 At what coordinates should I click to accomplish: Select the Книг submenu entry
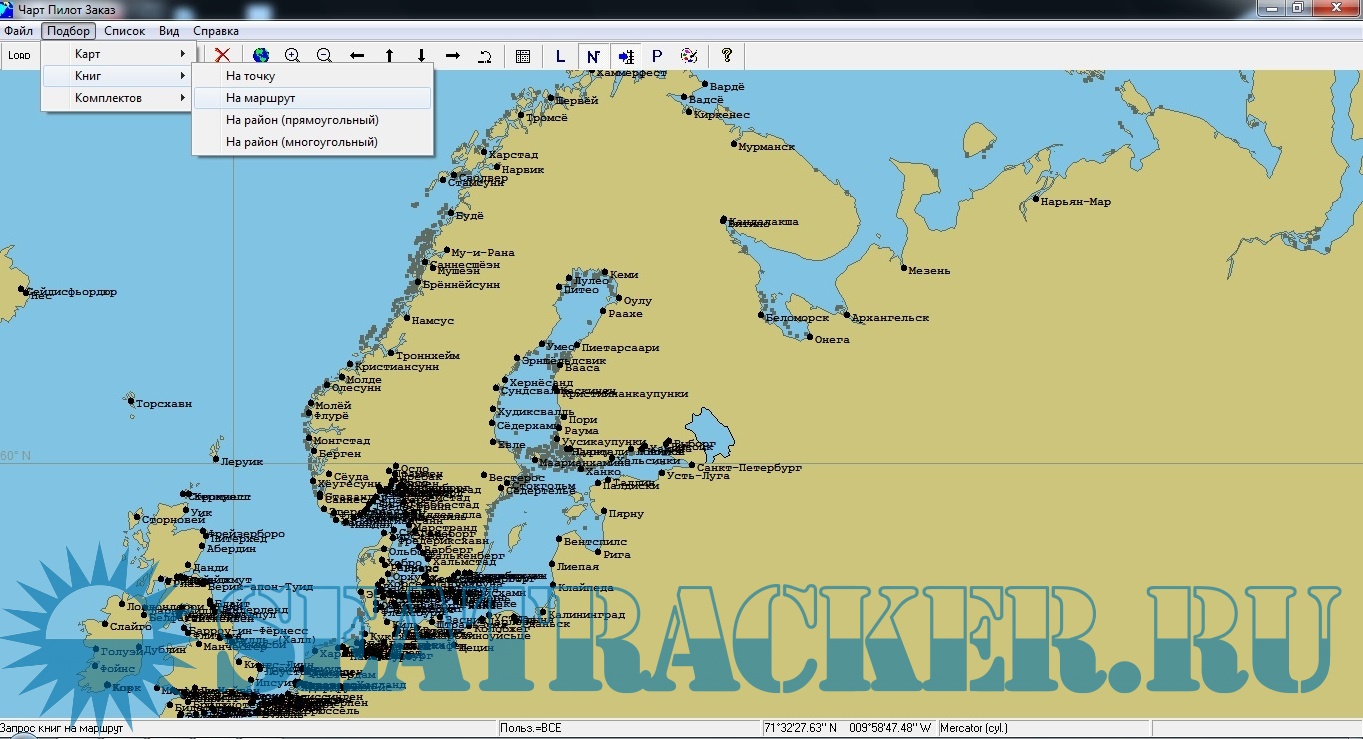[117, 76]
